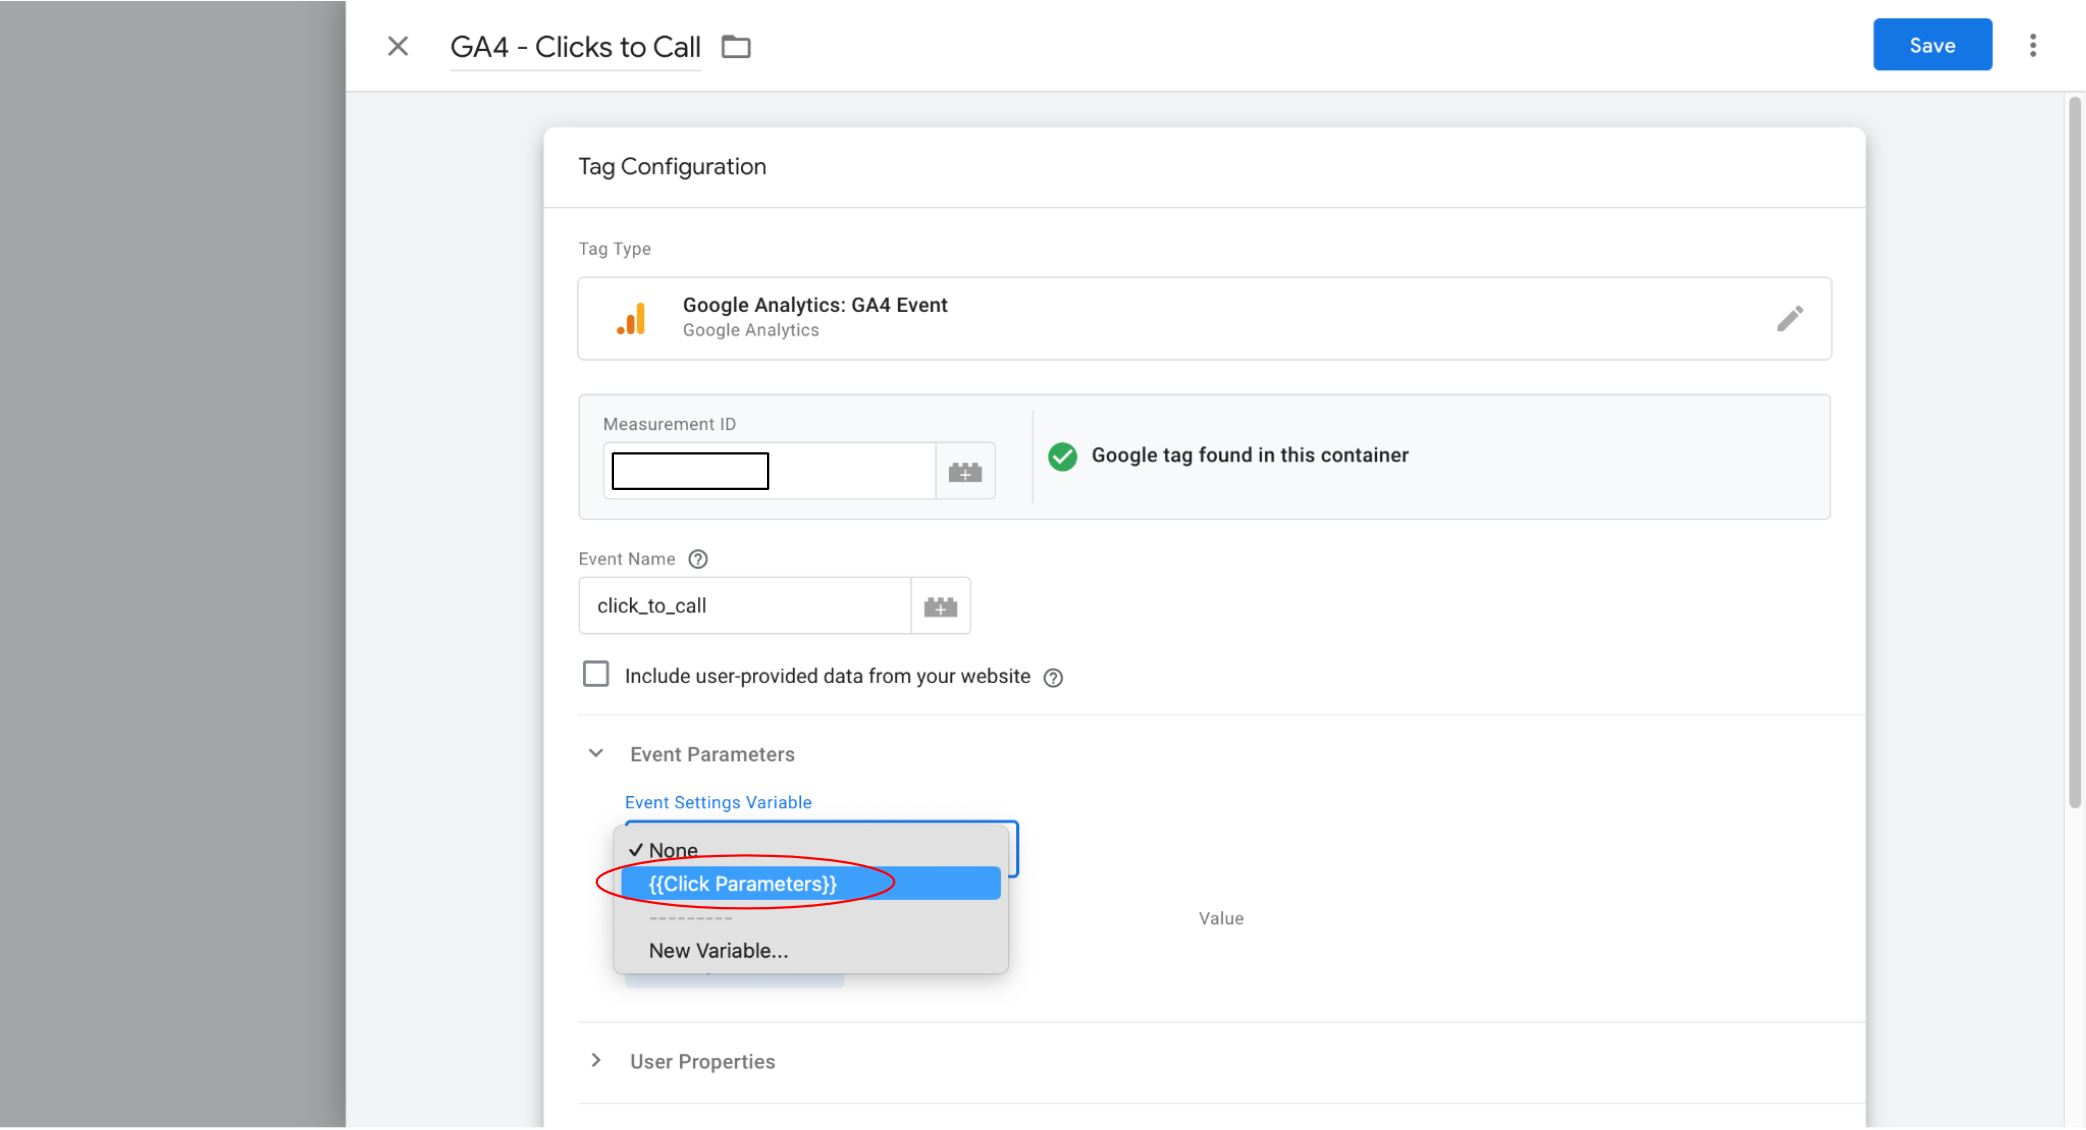Open the three-dot more options menu

point(2032,45)
